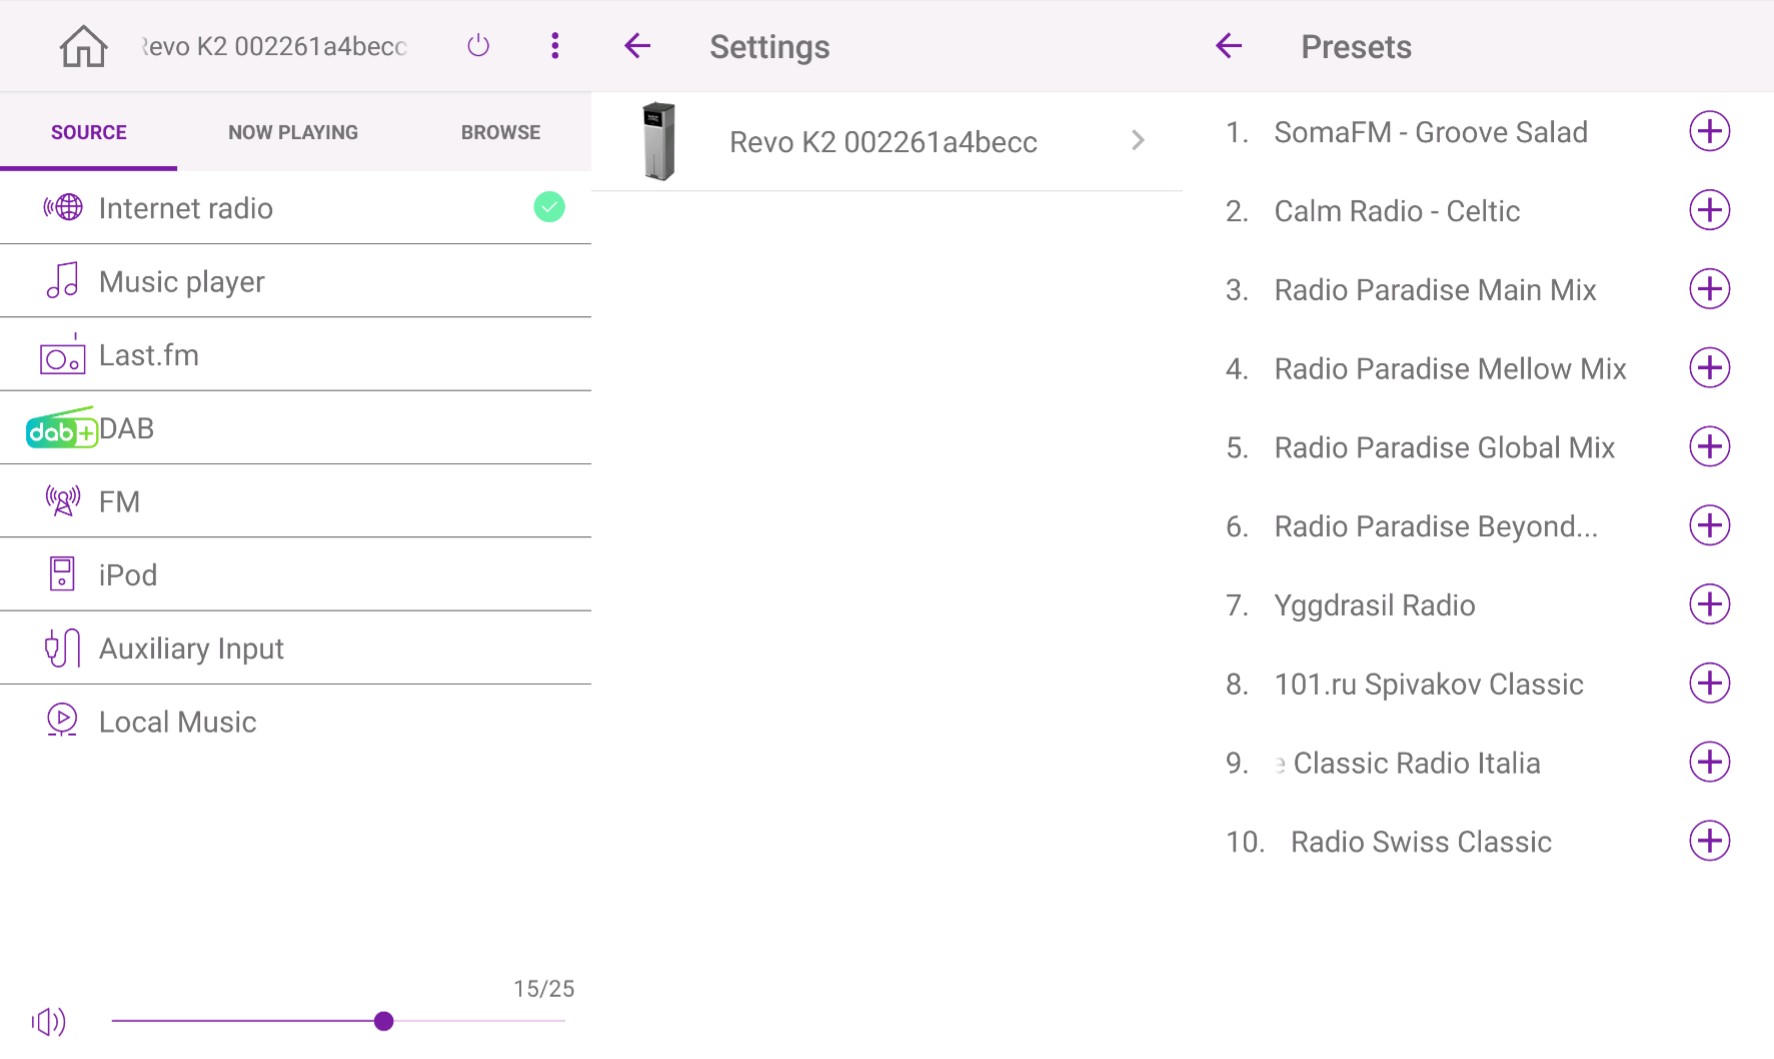This screenshot has width=1774, height=1059.
Task: Choose Auxiliary Input source
Action: [x=191, y=649]
